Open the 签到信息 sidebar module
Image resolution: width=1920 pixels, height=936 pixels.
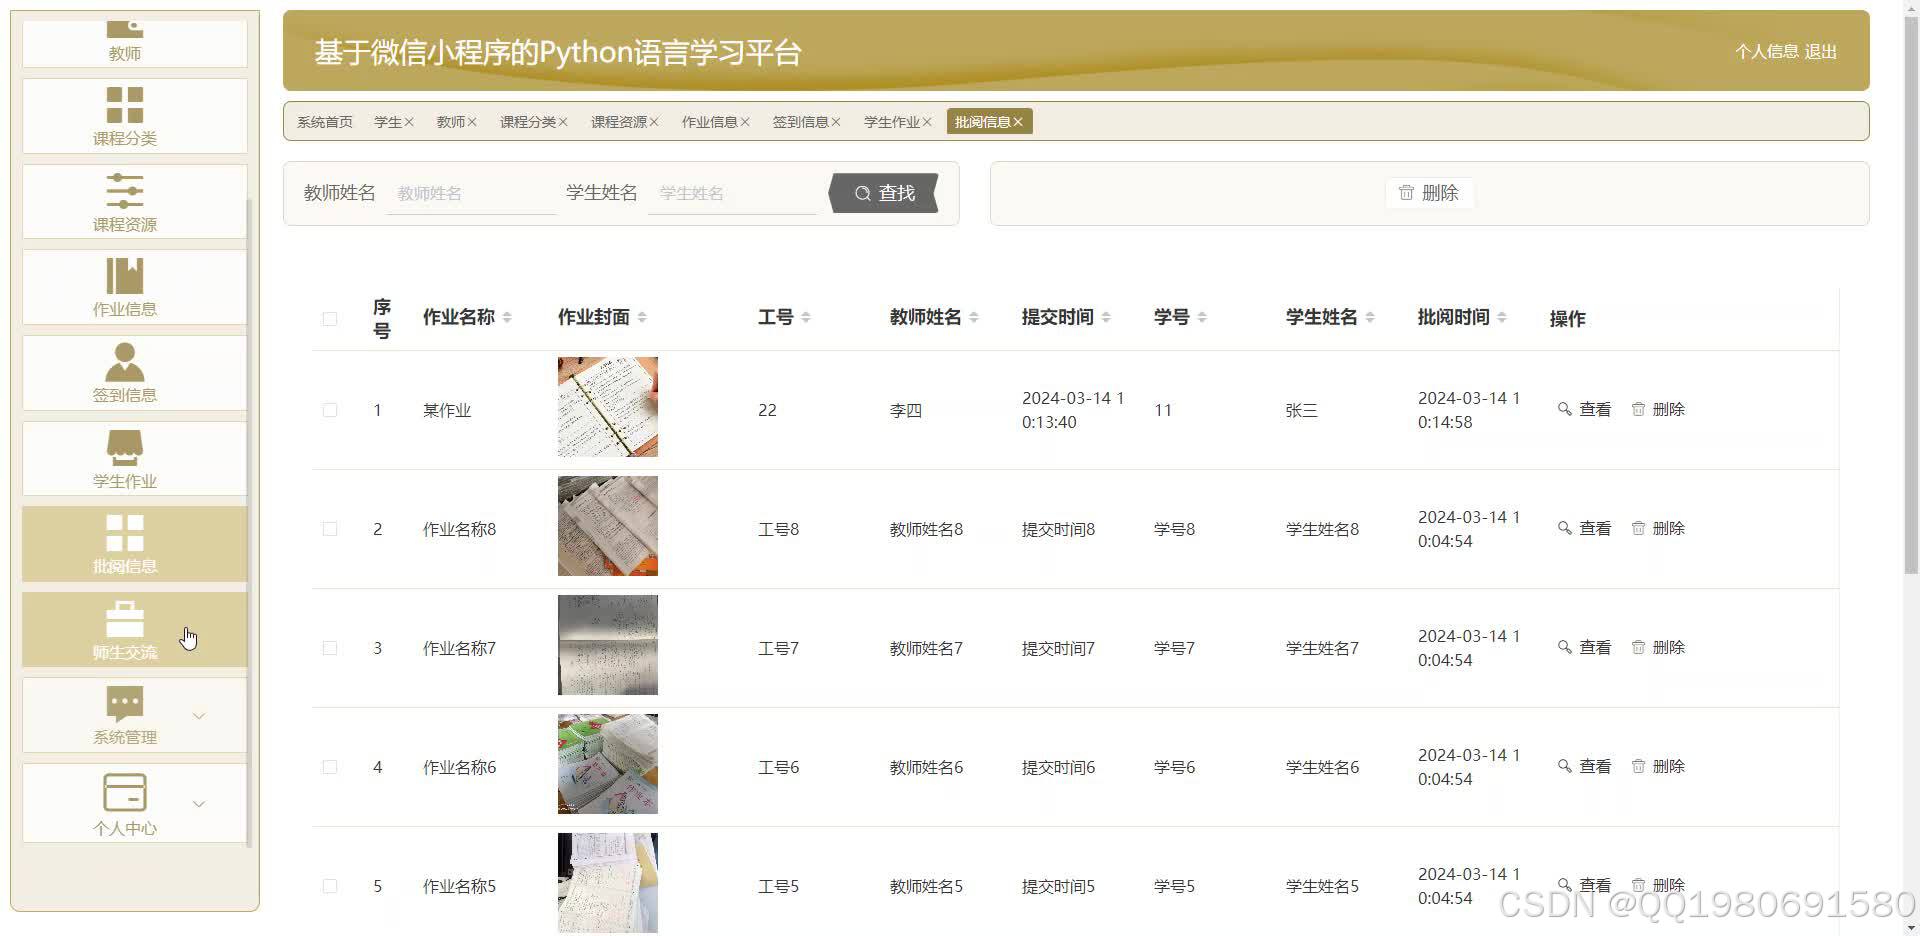coord(124,372)
